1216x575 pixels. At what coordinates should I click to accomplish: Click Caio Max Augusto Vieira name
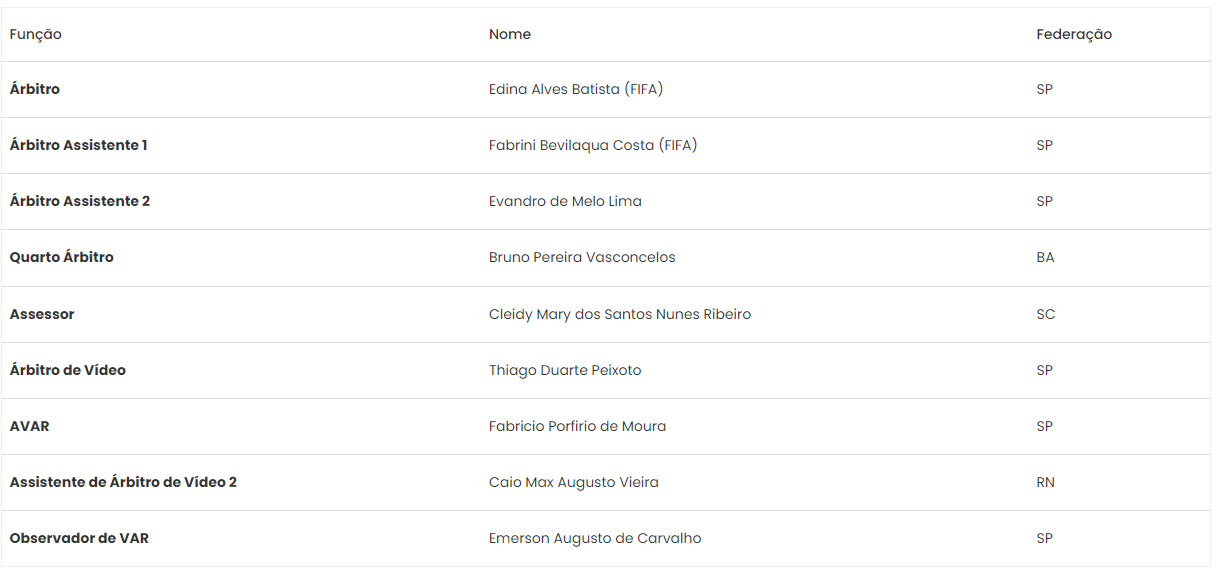574,482
